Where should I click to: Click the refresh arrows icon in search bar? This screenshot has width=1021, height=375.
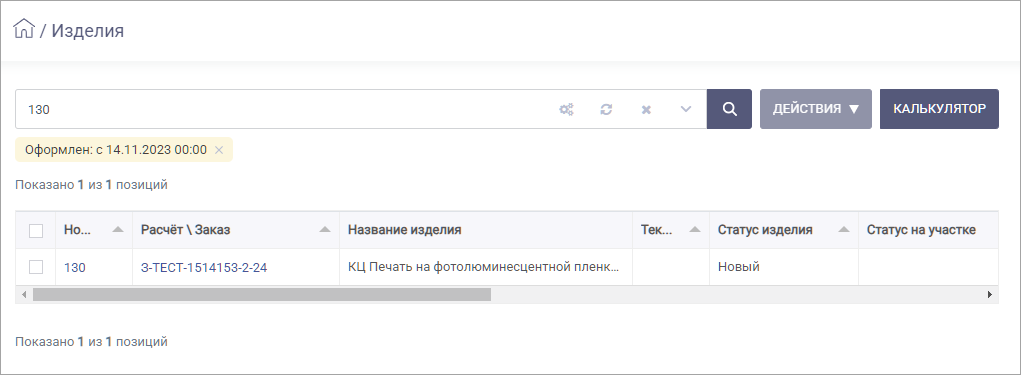coord(606,109)
